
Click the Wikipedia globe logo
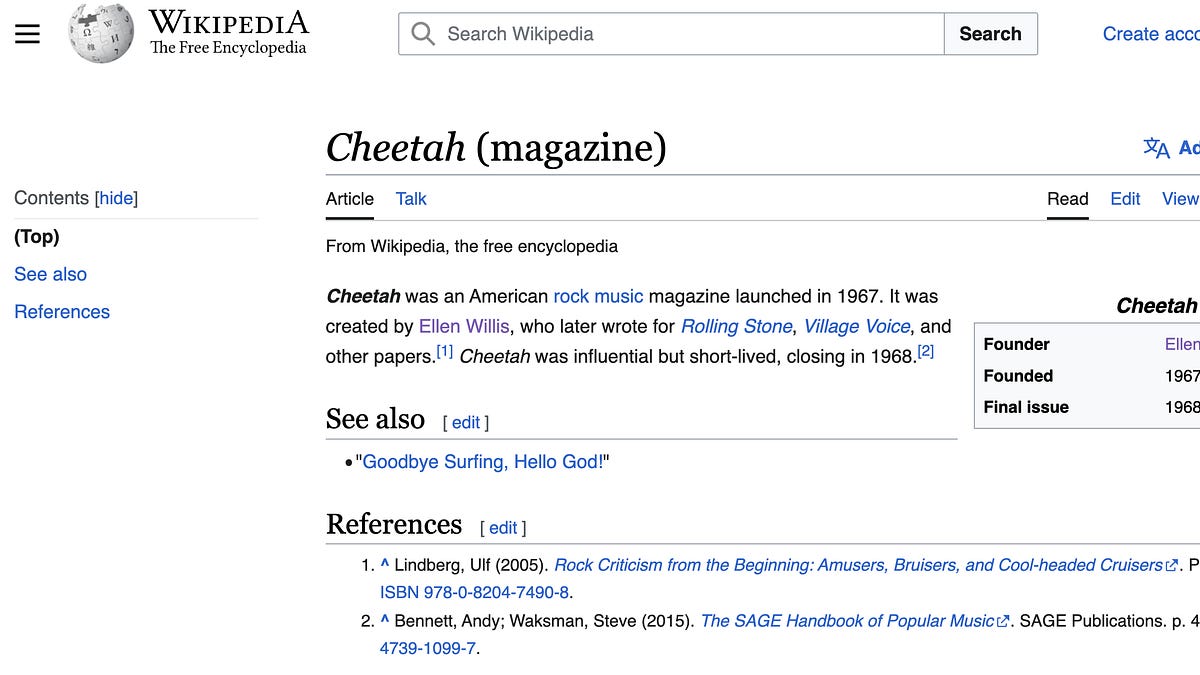(100, 33)
